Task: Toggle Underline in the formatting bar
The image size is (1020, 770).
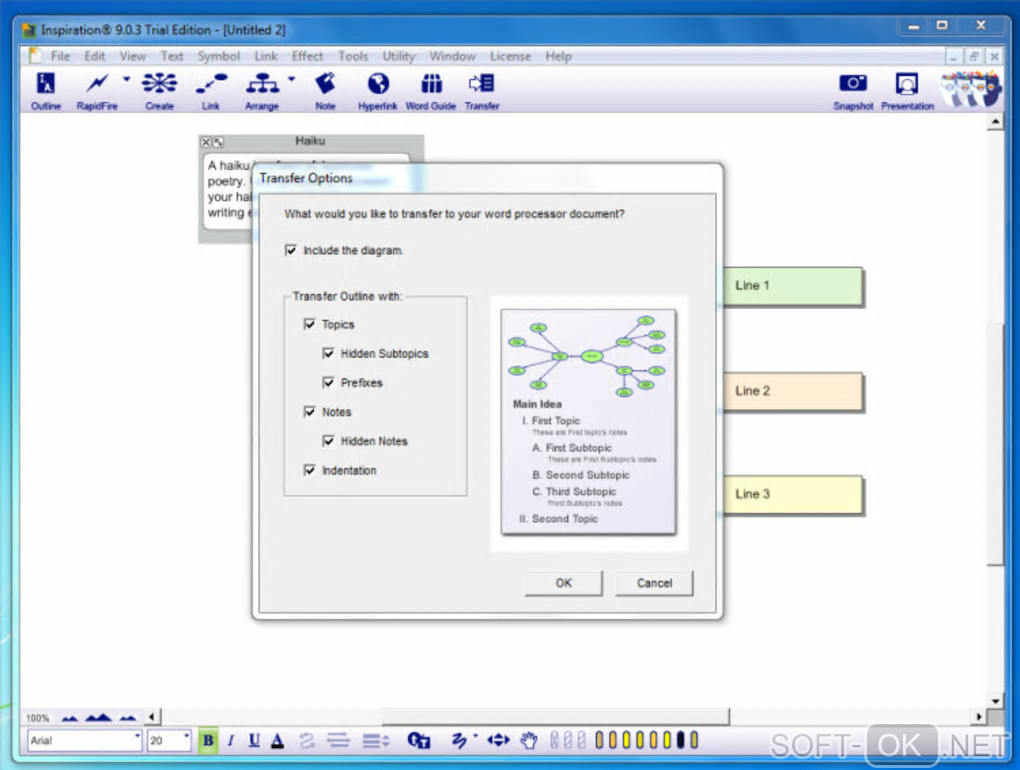Action: click(254, 740)
